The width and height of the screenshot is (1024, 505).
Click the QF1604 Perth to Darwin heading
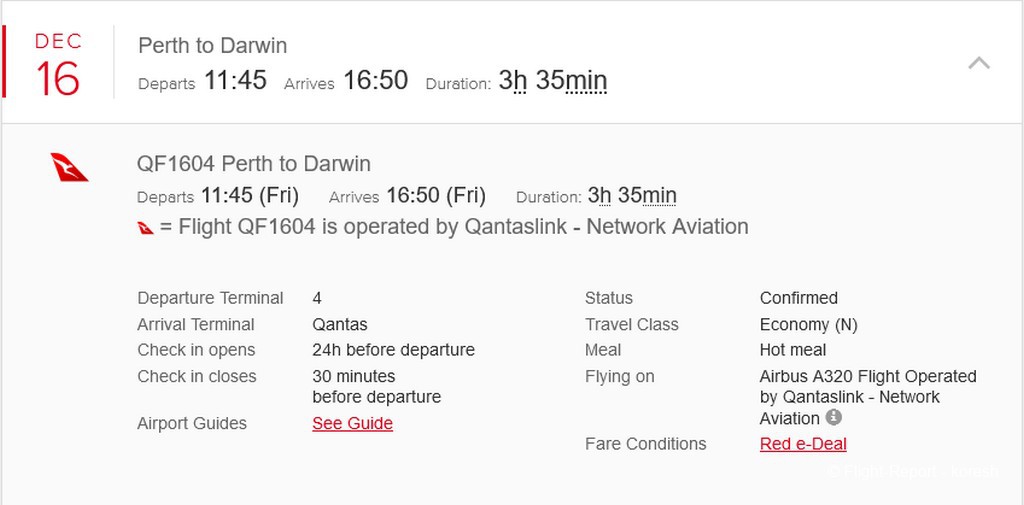(254, 163)
